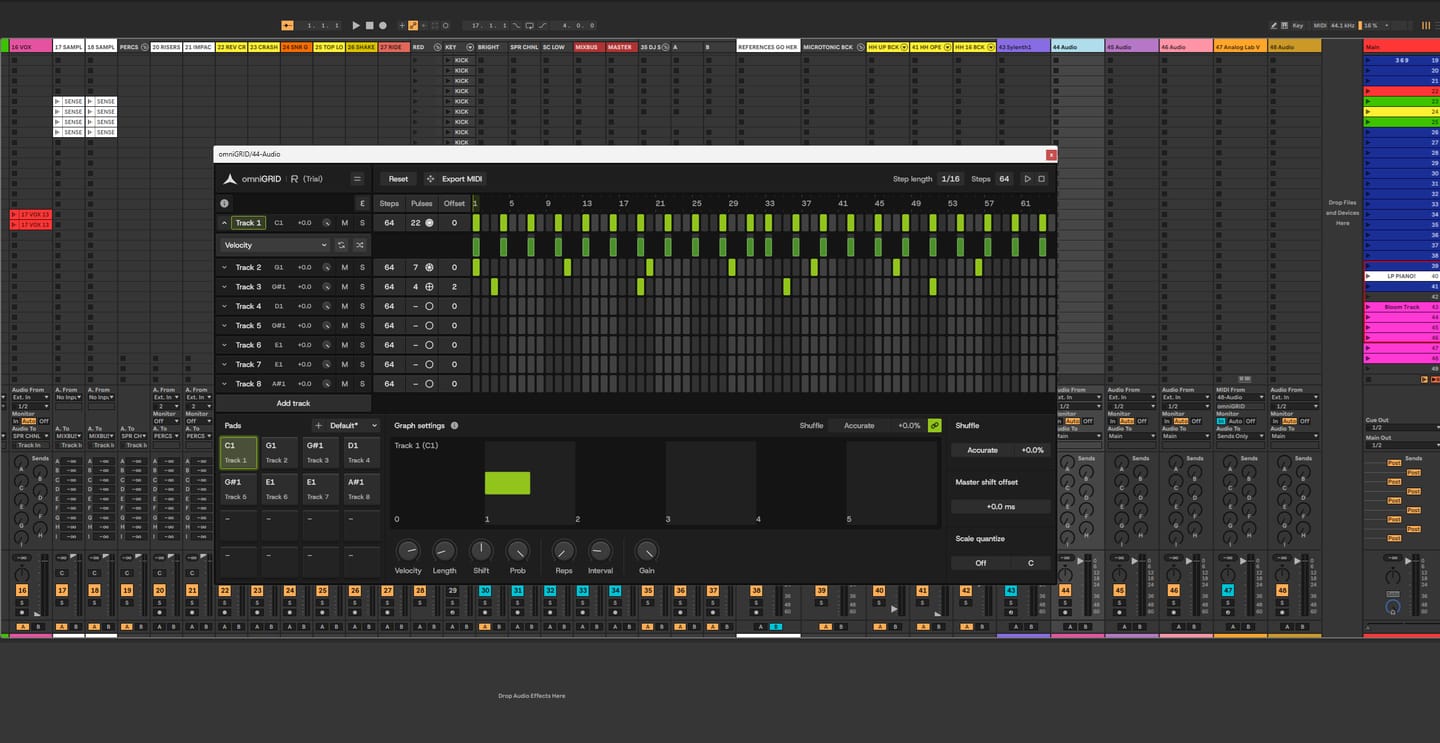
Task: Click the E button above track mute column
Action: [x=362, y=203]
